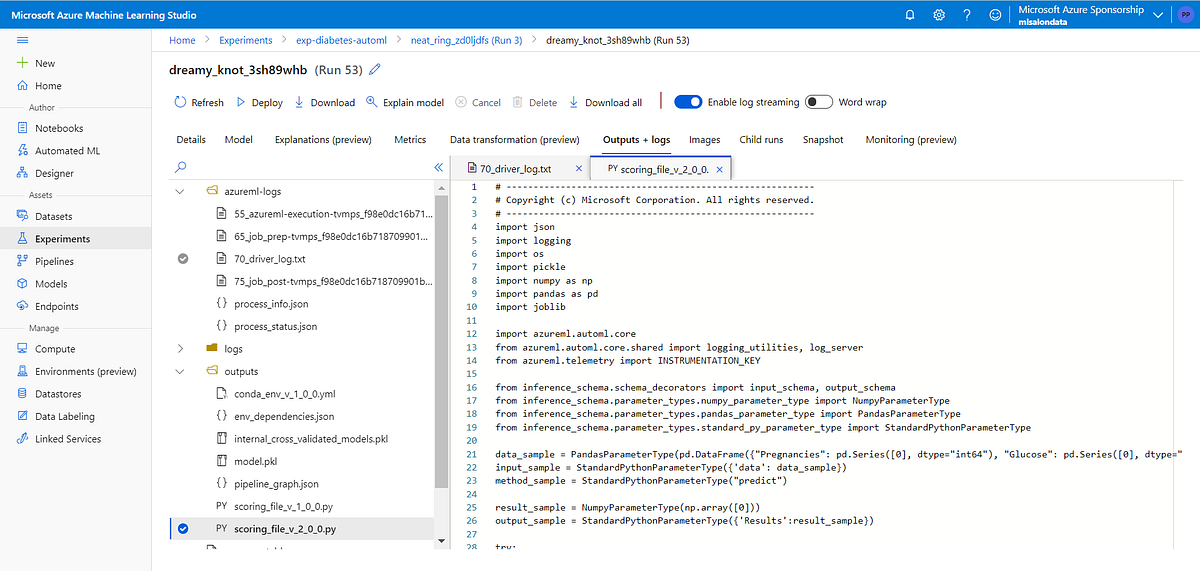Open internal_cross_validated_models.pkl file

(x=310, y=438)
